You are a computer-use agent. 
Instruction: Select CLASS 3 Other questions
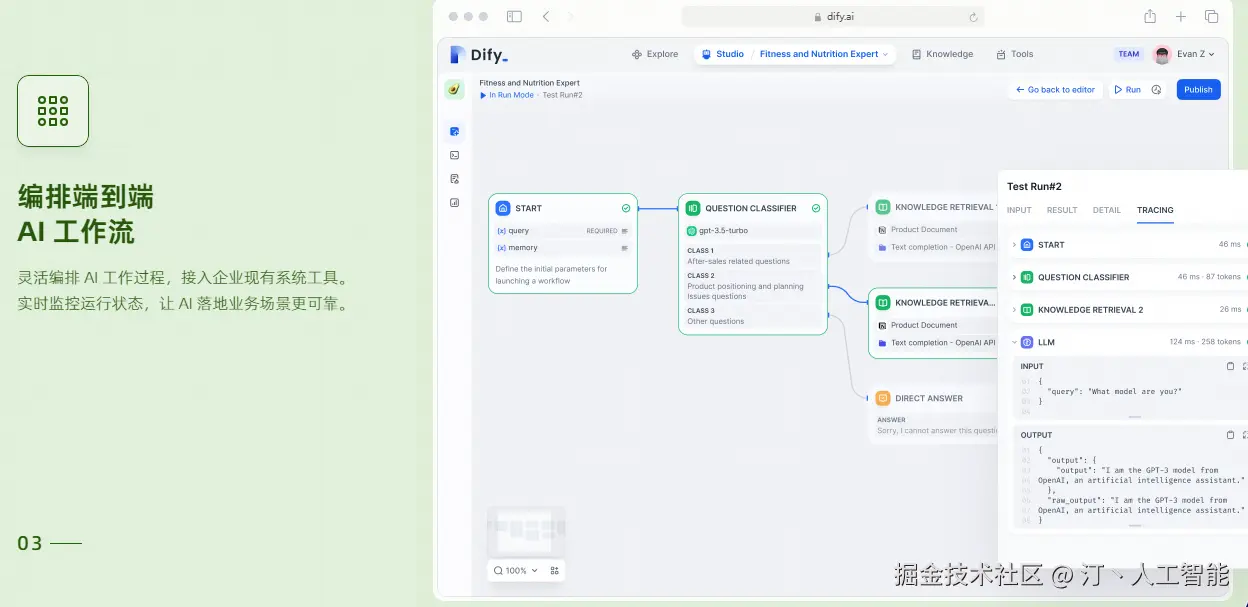[x=753, y=316]
